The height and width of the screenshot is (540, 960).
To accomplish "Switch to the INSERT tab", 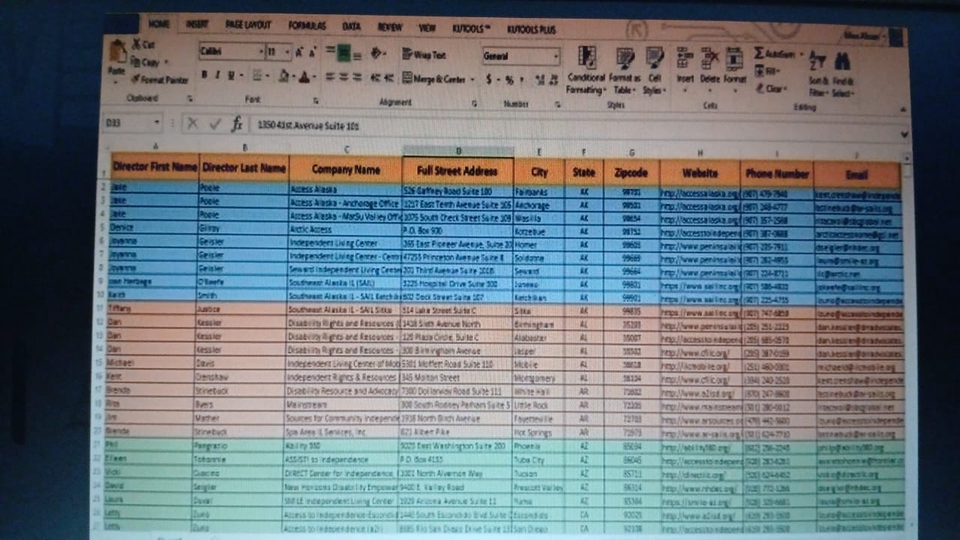I will (x=197, y=24).
